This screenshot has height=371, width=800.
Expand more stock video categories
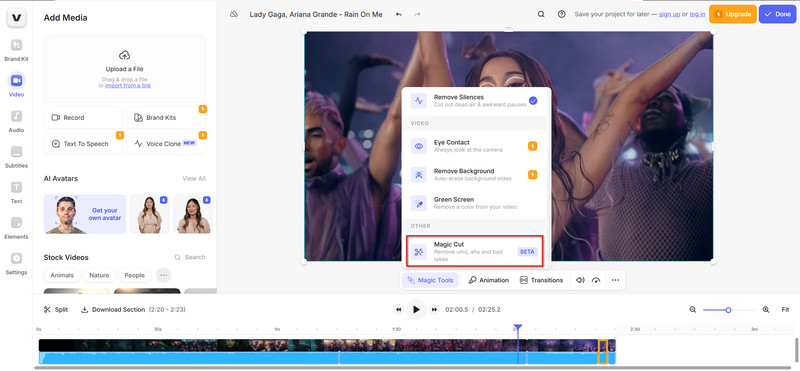(x=163, y=275)
